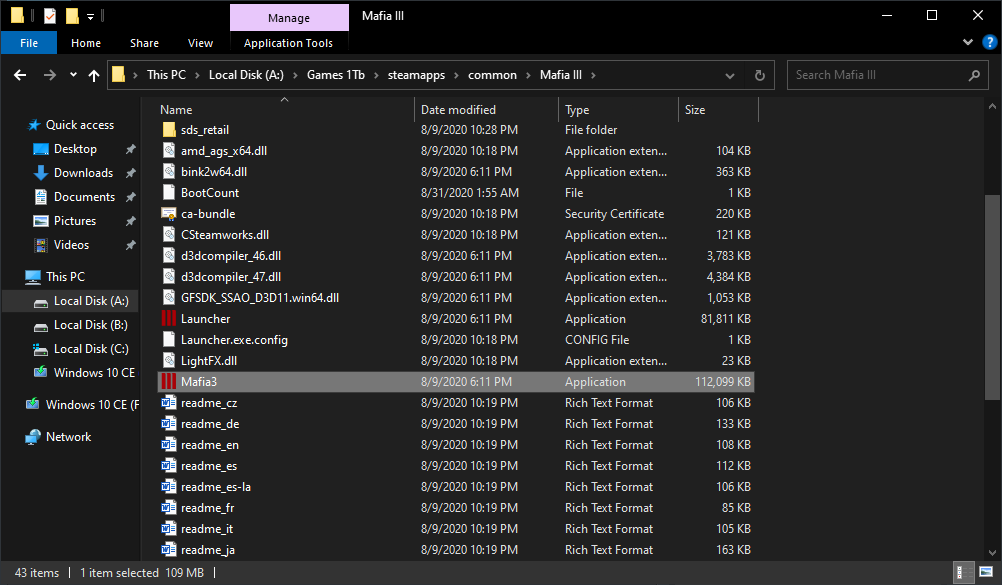This screenshot has height=585, width=1002.
Task: Customize Quick Access Toolbar dropdown arrow
Action: click(x=90, y=16)
